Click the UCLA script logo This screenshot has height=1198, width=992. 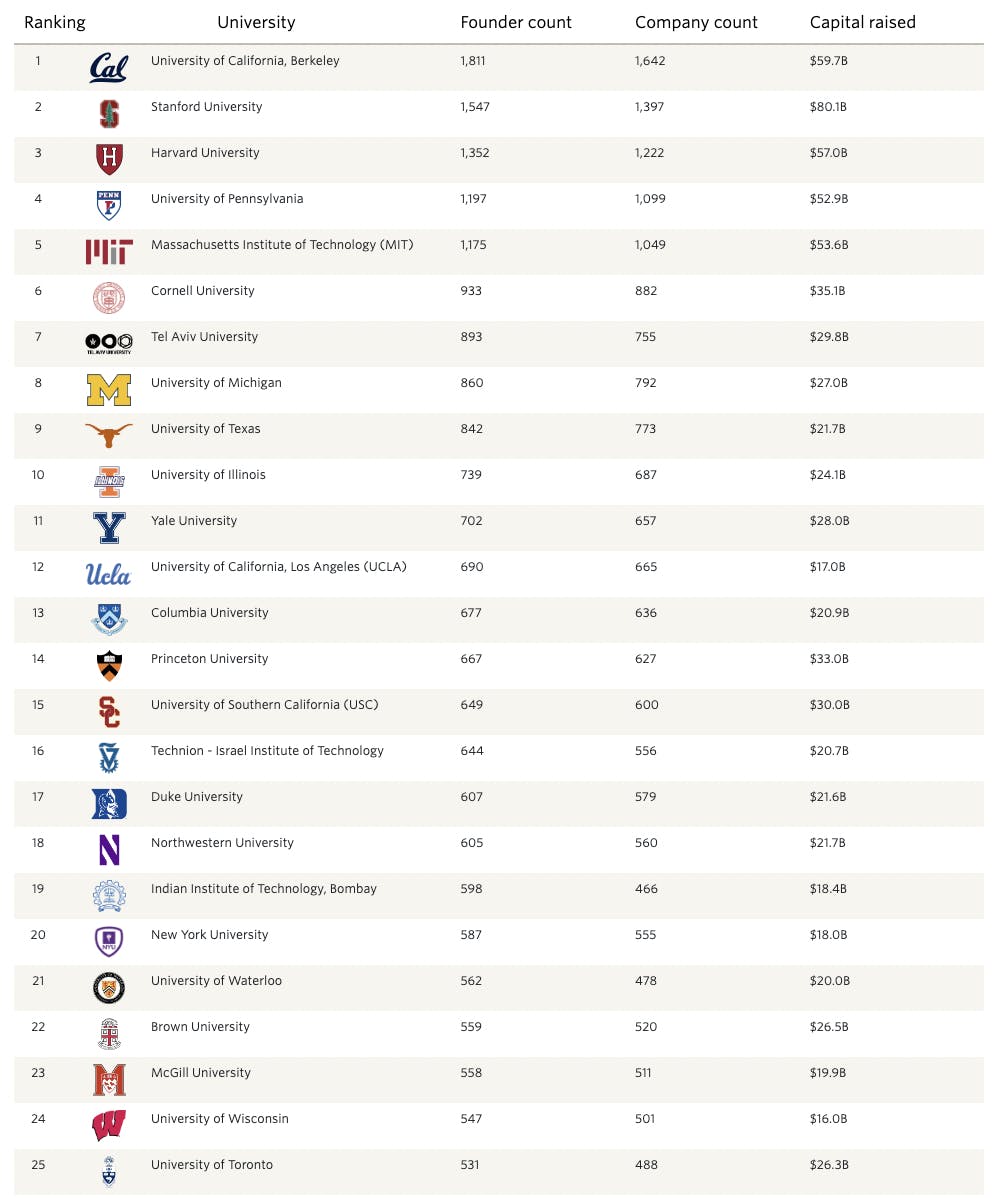click(108, 574)
